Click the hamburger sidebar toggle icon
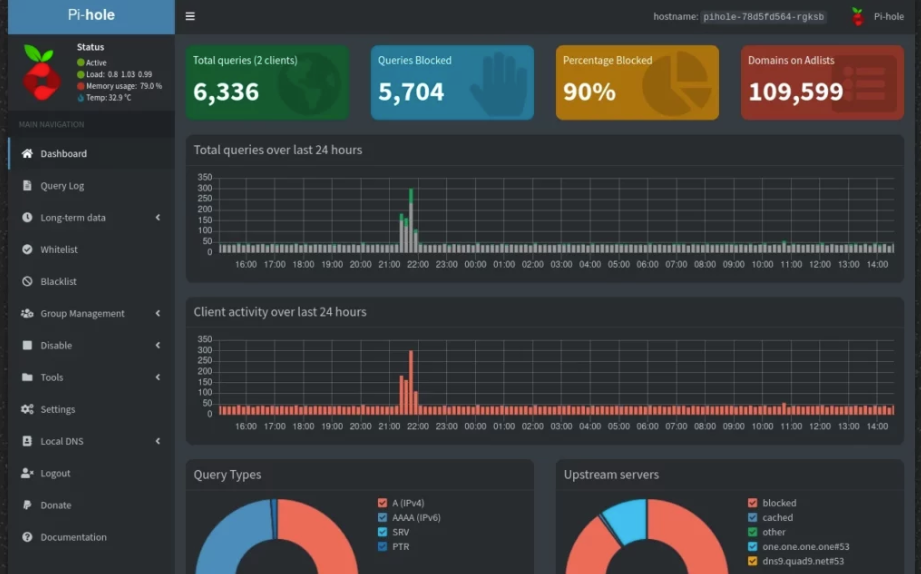This screenshot has width=921, height=574. pyautogui.click(x=190, y=17)
